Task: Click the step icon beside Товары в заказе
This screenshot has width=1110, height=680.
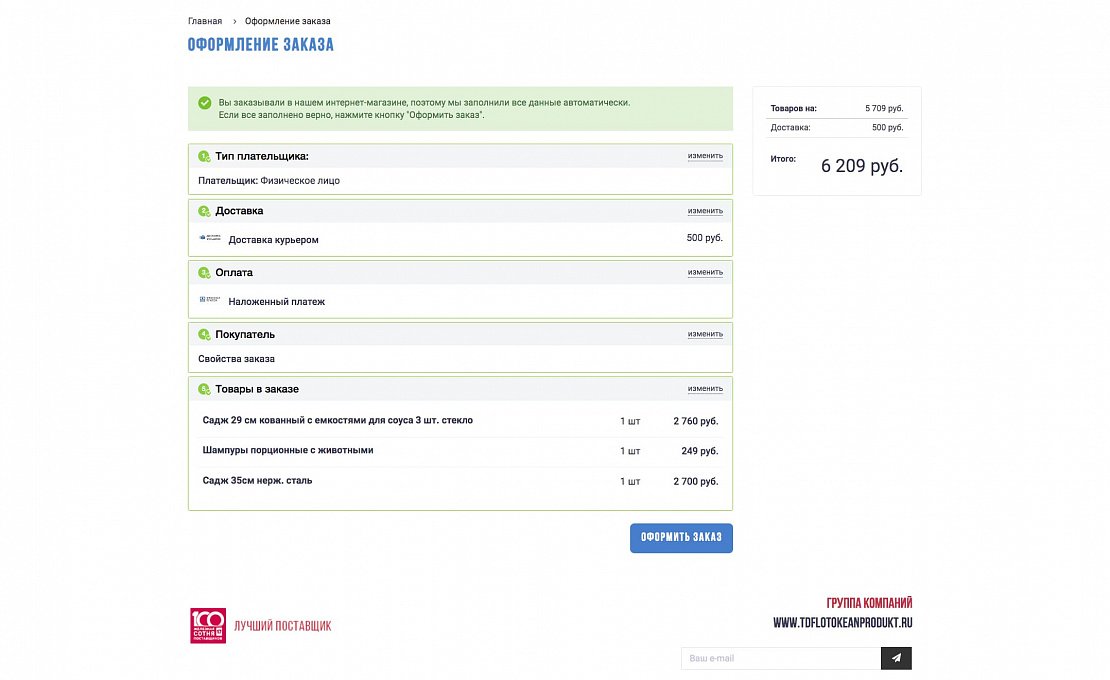Action: point(204,389)
